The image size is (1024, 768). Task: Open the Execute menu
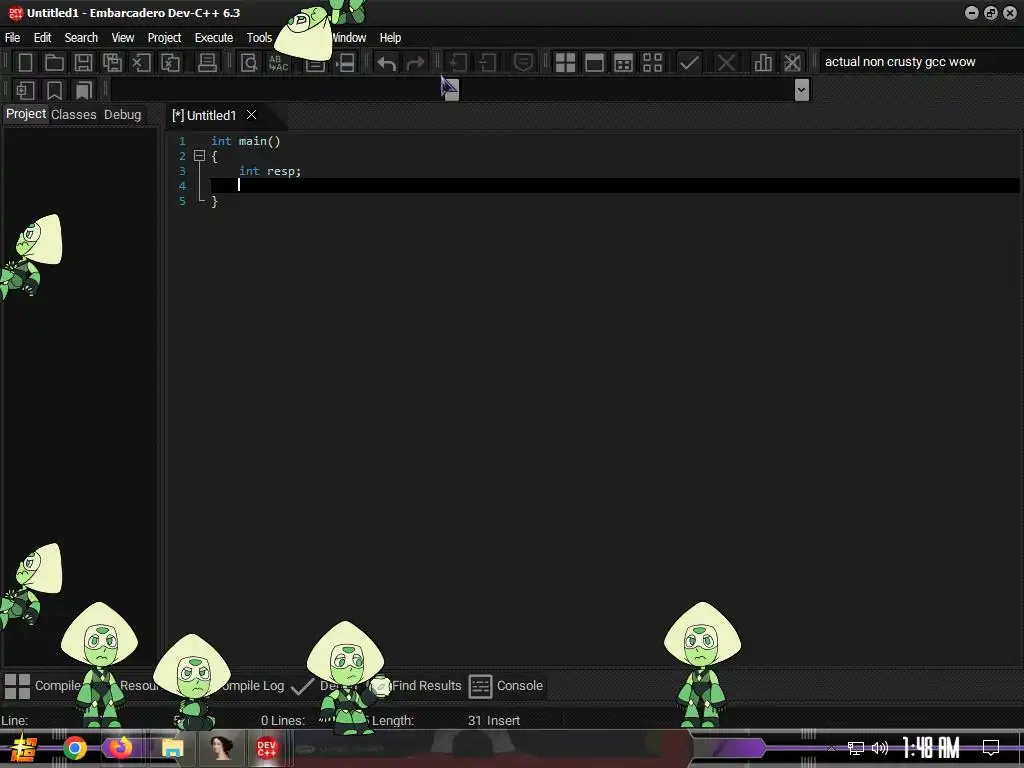214,38
